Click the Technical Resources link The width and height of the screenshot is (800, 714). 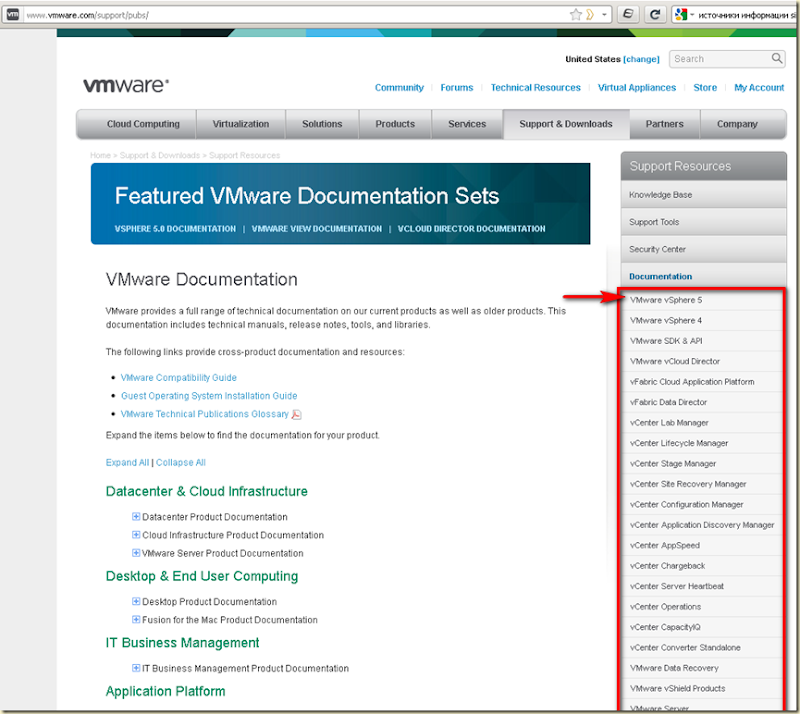[536, 88]
